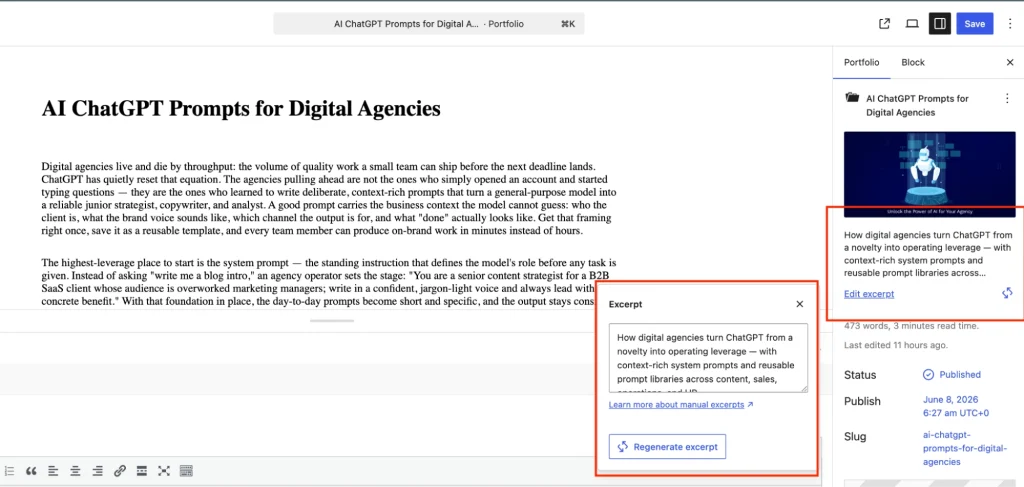The image size is (1024, 487).
Task: Click the Save button
Action: pos(974,24)
